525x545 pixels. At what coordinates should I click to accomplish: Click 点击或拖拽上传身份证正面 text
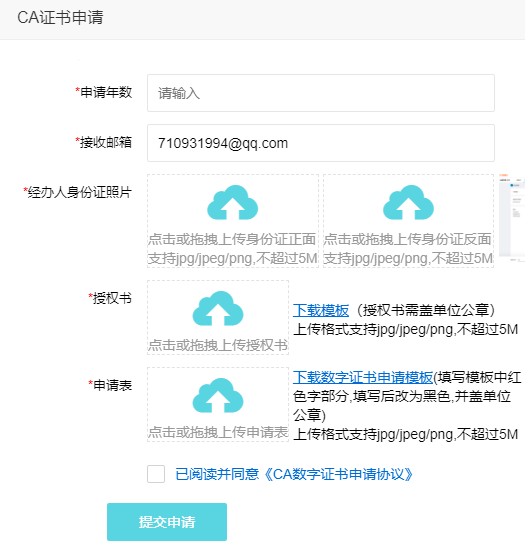pos(232,239)
